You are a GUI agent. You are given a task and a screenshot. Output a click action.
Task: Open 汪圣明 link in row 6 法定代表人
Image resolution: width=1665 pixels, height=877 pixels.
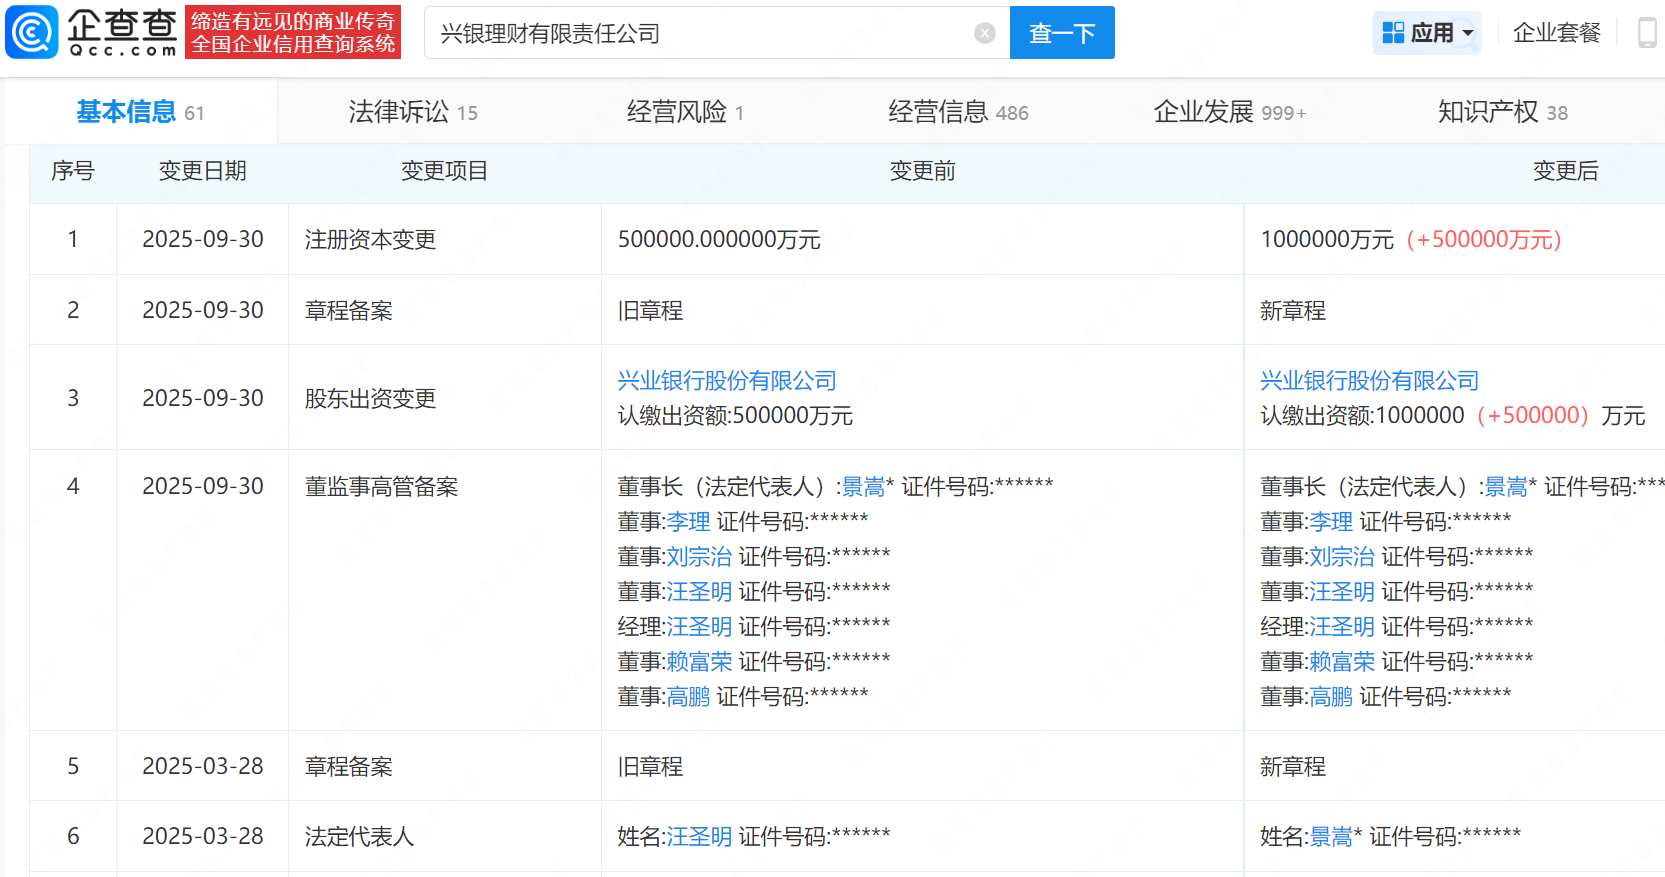(x=699, y=837)
